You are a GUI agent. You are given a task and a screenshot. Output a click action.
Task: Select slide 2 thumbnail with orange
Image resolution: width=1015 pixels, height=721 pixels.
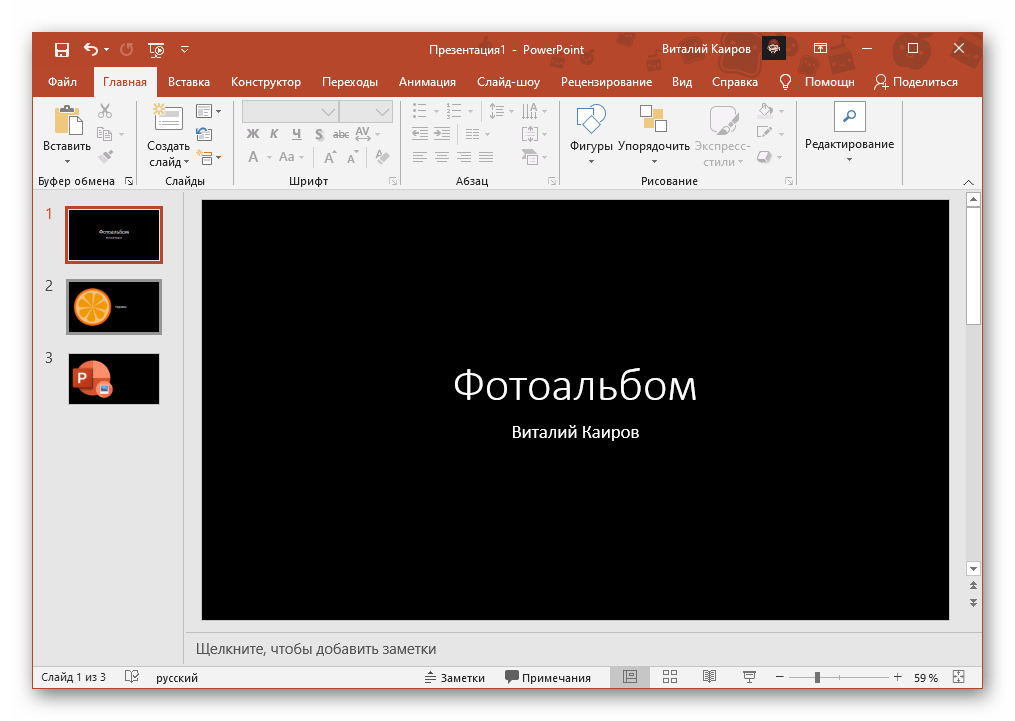(114, 306)
